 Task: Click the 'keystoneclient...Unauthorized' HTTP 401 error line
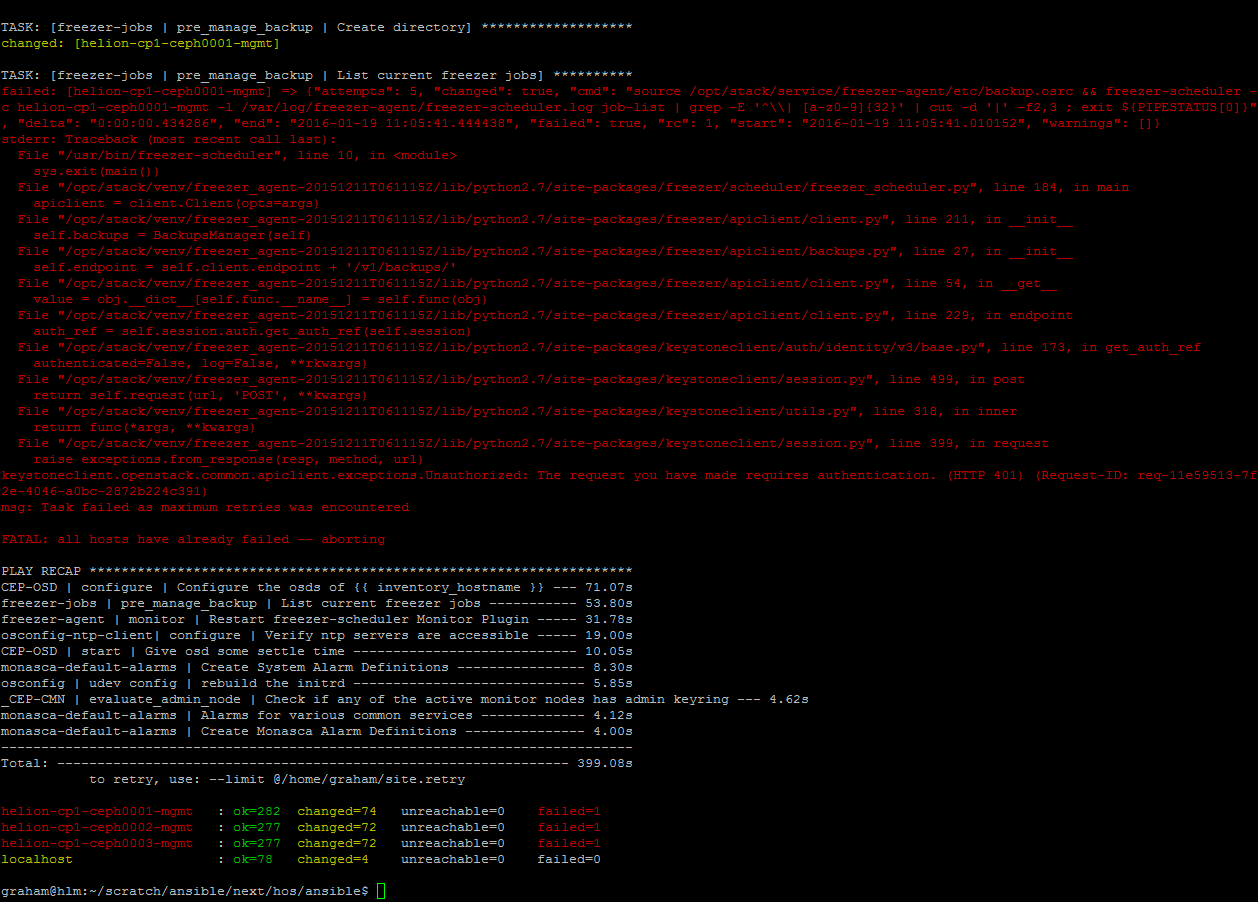point(628,483)
